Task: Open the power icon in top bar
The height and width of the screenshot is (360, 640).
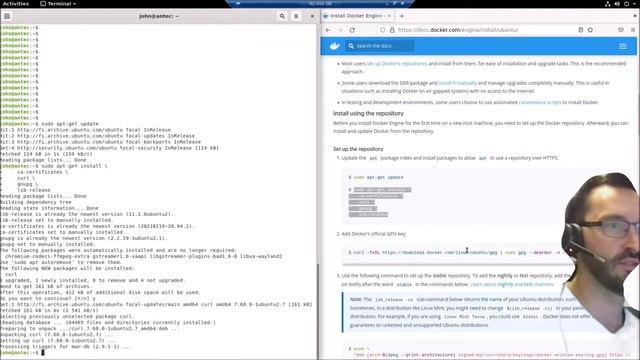Action: point(627,4)
